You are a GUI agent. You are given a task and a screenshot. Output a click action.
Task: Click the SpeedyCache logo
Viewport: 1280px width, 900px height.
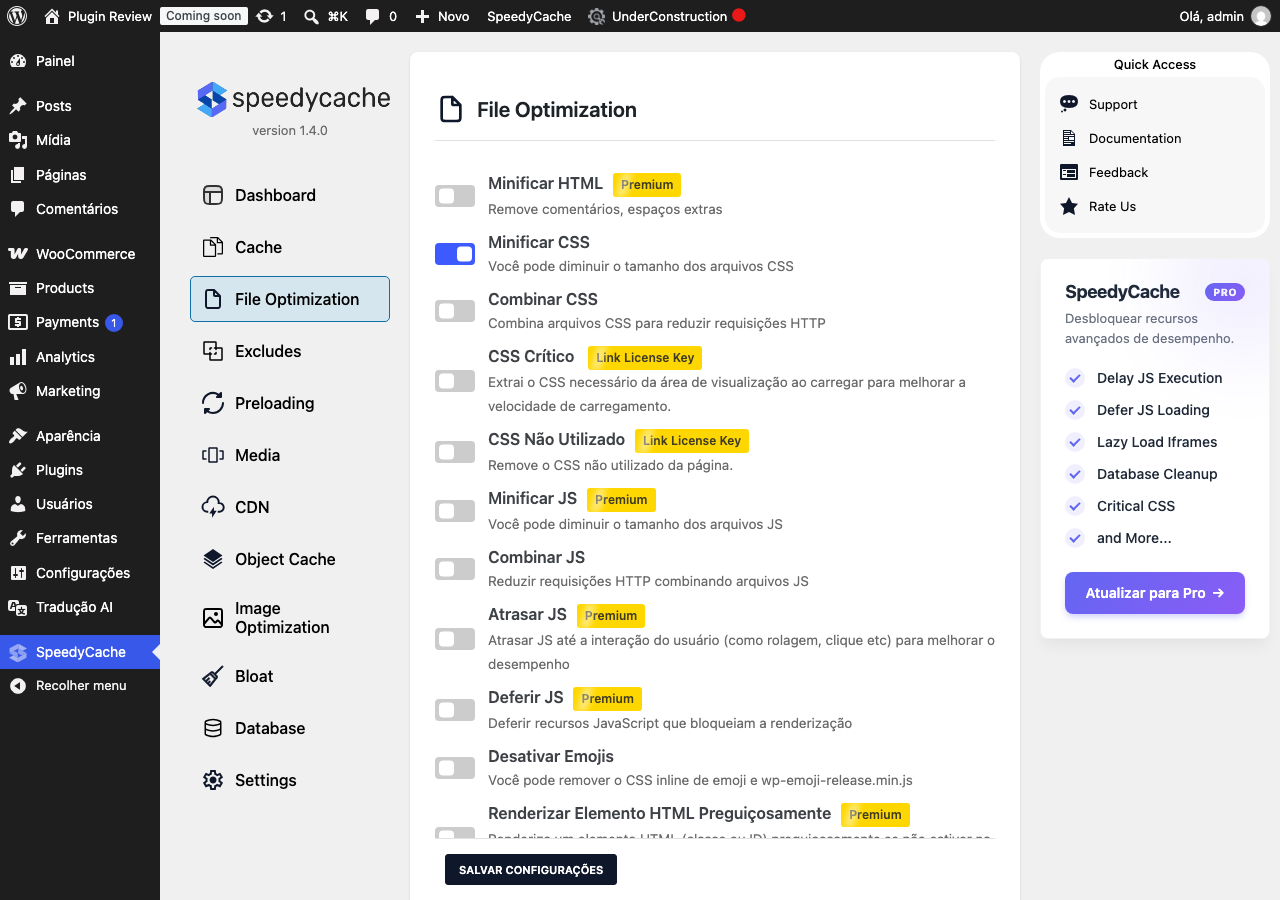point(294,99)
